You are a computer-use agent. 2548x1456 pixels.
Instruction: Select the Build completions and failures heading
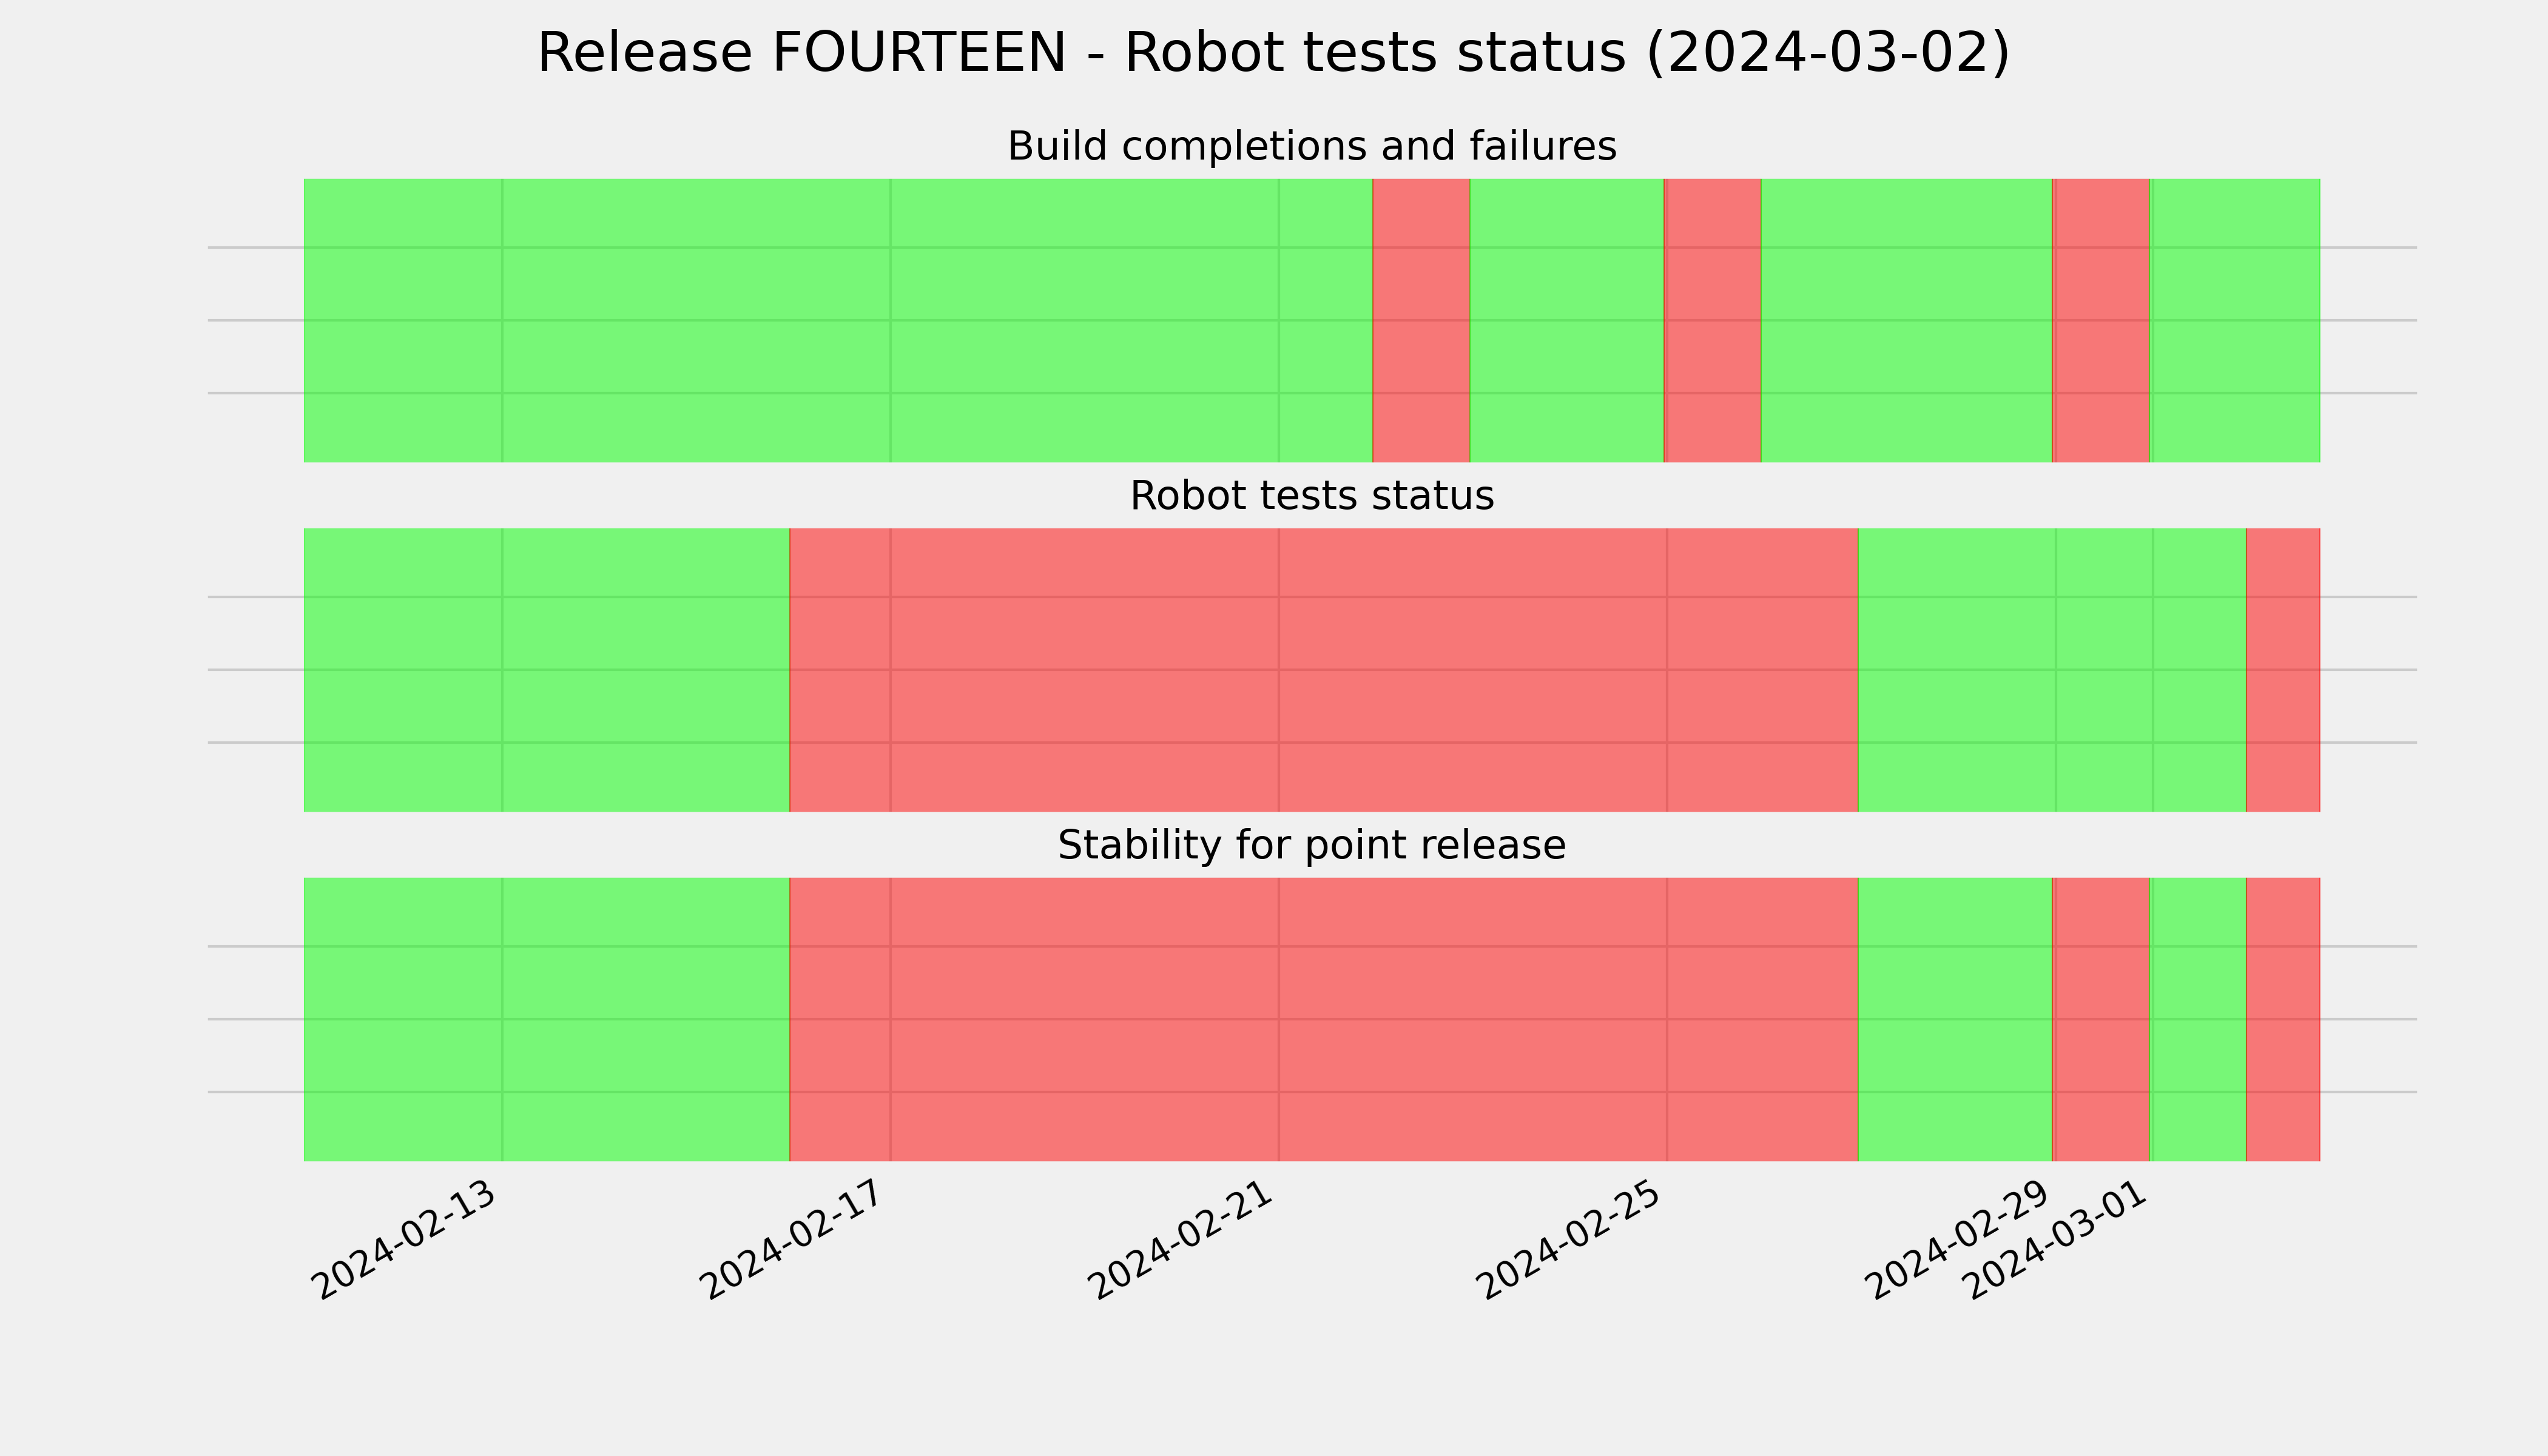(x=1311, y=146)
